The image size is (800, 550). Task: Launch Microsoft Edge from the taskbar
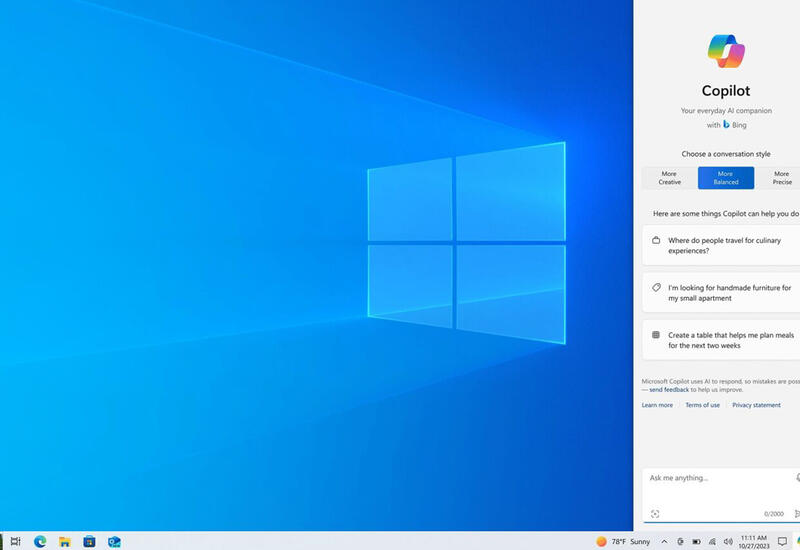point(40,541)
